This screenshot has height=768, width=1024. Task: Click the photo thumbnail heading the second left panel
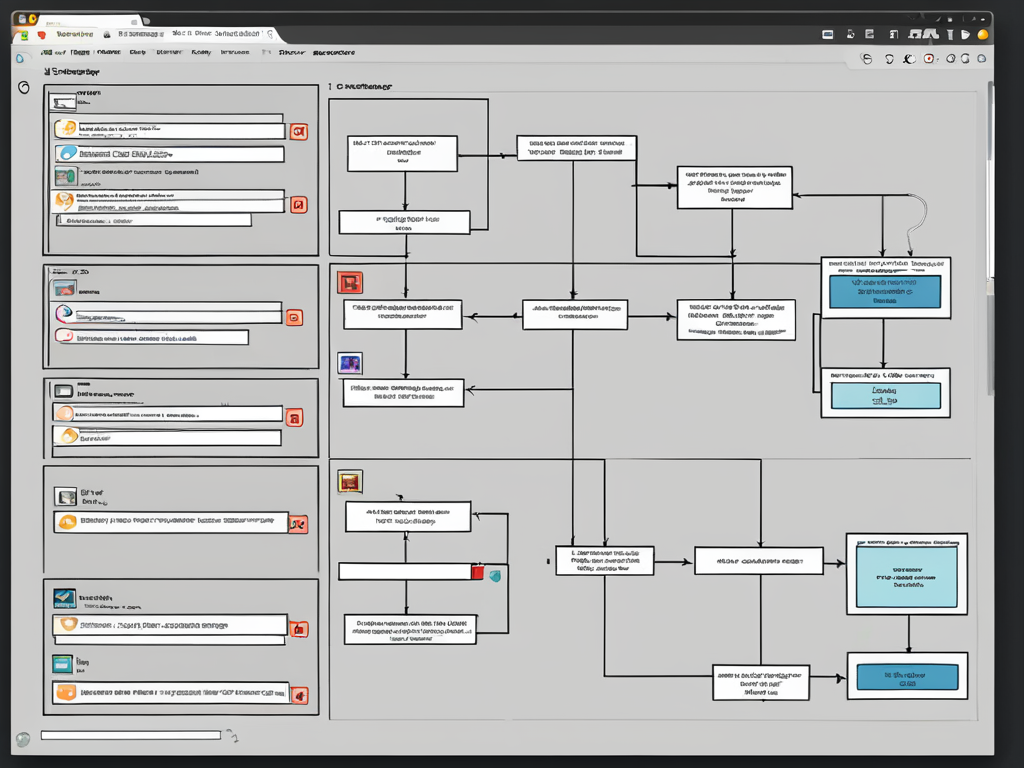pyautogui.click(x=65, y=288)
